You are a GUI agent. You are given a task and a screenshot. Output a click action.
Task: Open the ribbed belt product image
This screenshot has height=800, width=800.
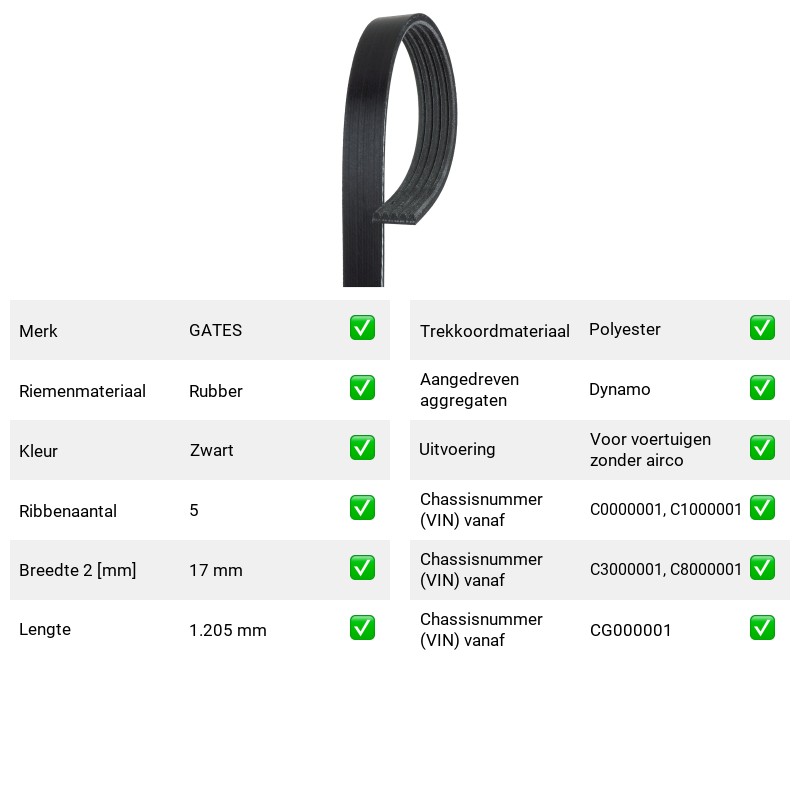399,149
